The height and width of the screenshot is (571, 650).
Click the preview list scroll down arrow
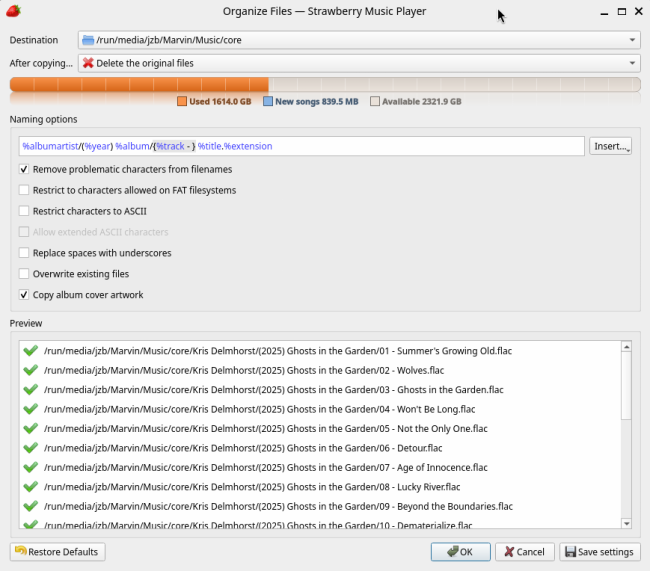(626, 524)
